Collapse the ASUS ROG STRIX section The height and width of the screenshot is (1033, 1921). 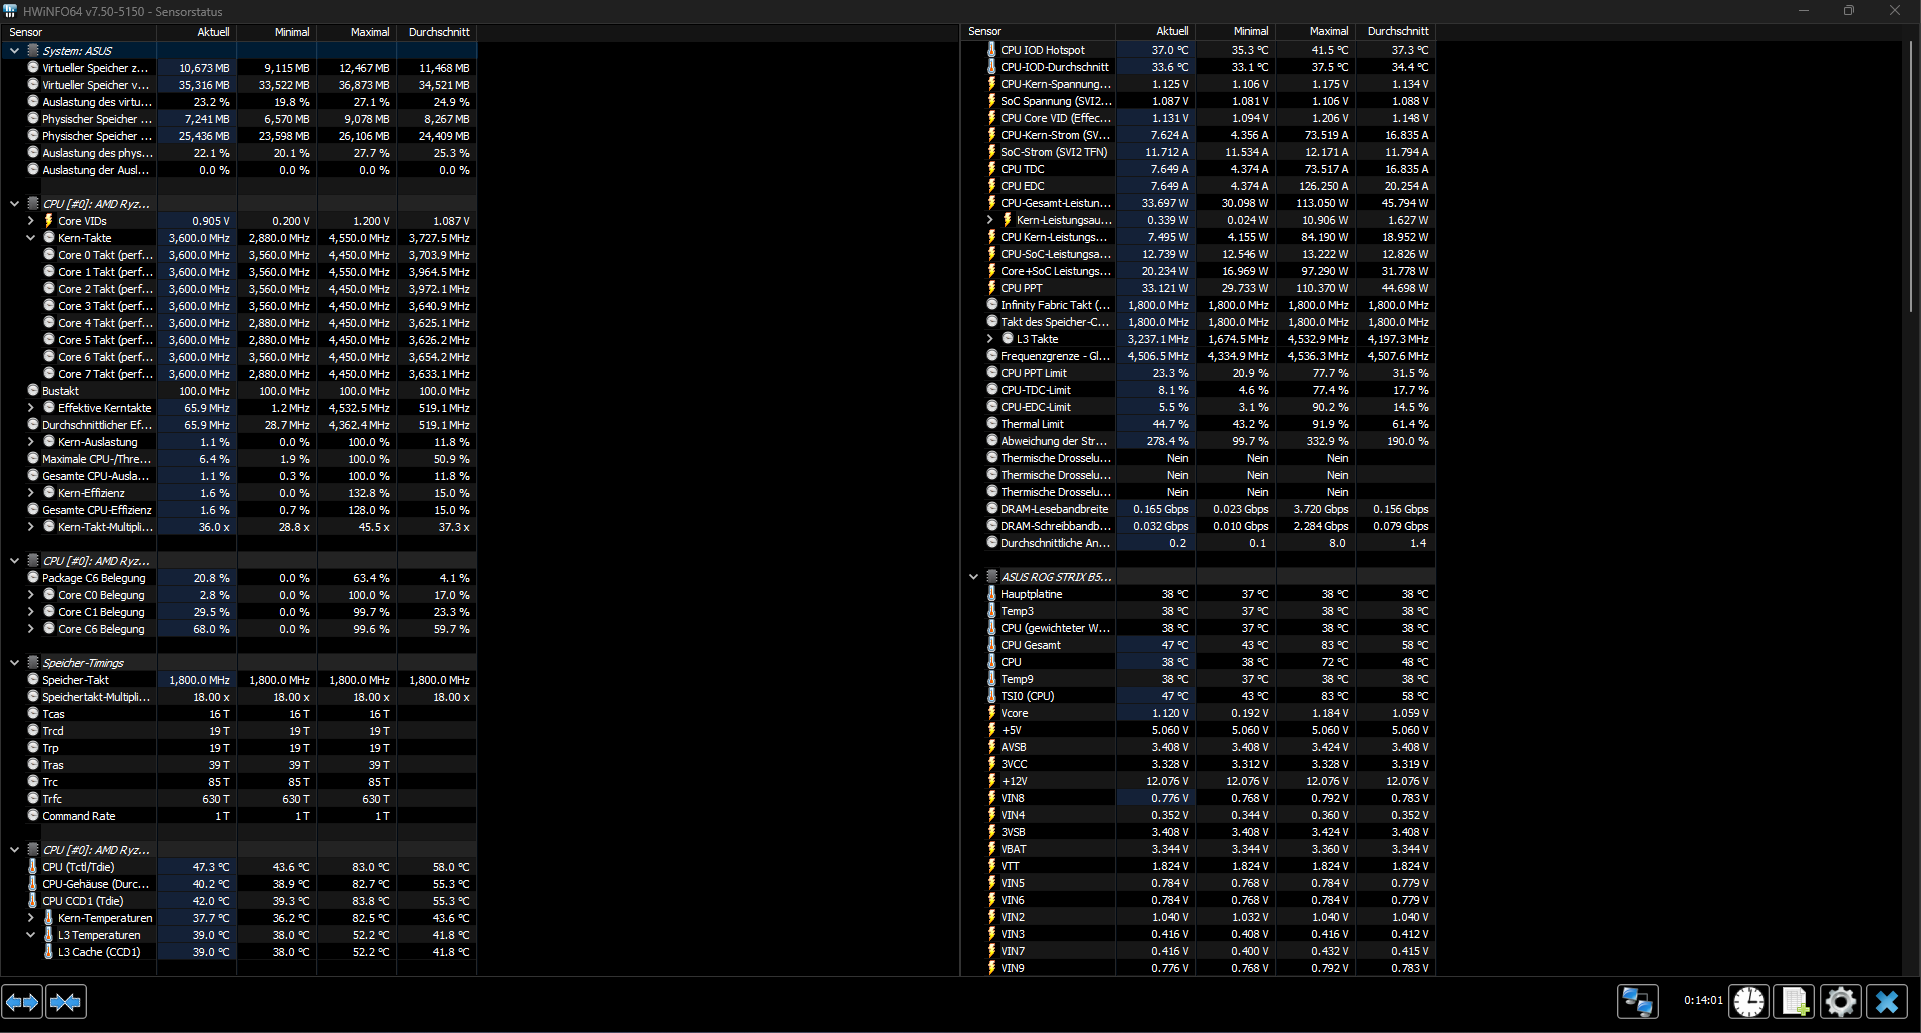coord(973,576)
